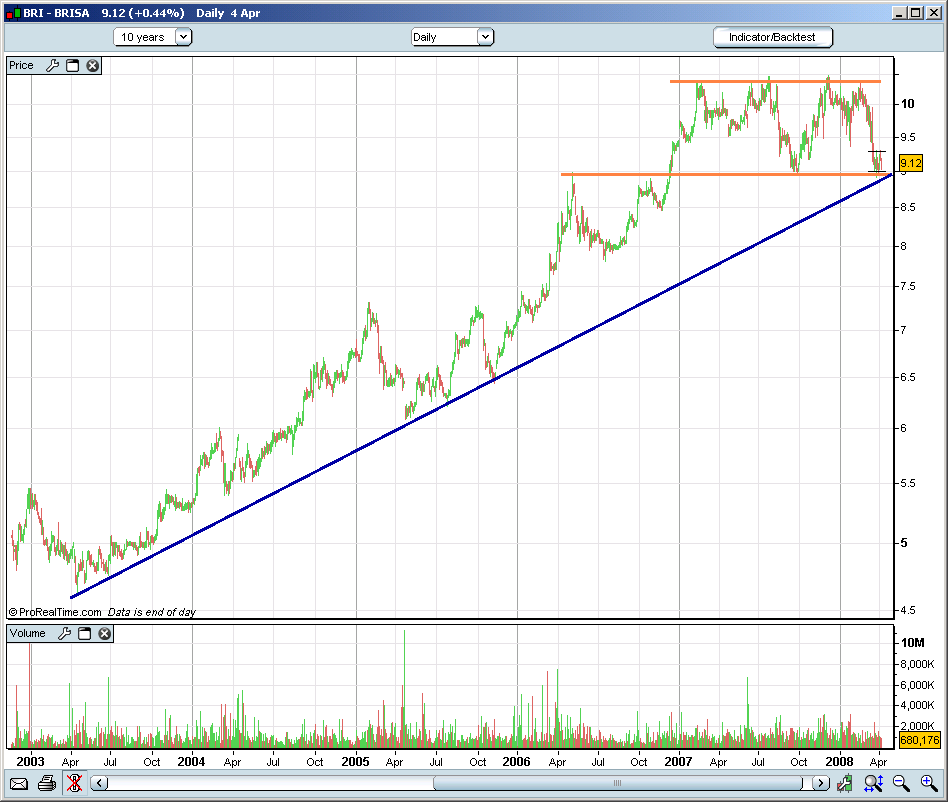Zoom in on the chart
The image size is (948, 802).
click(929, 783)
